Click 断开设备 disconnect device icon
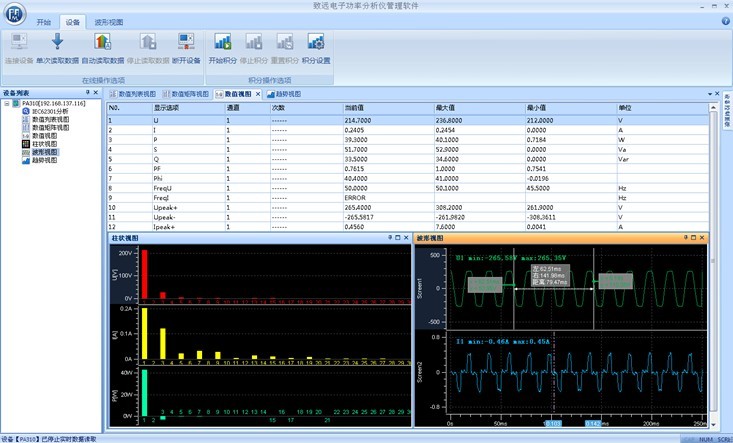The width and height of the screenshot is (733, 443). click(186, 41)
